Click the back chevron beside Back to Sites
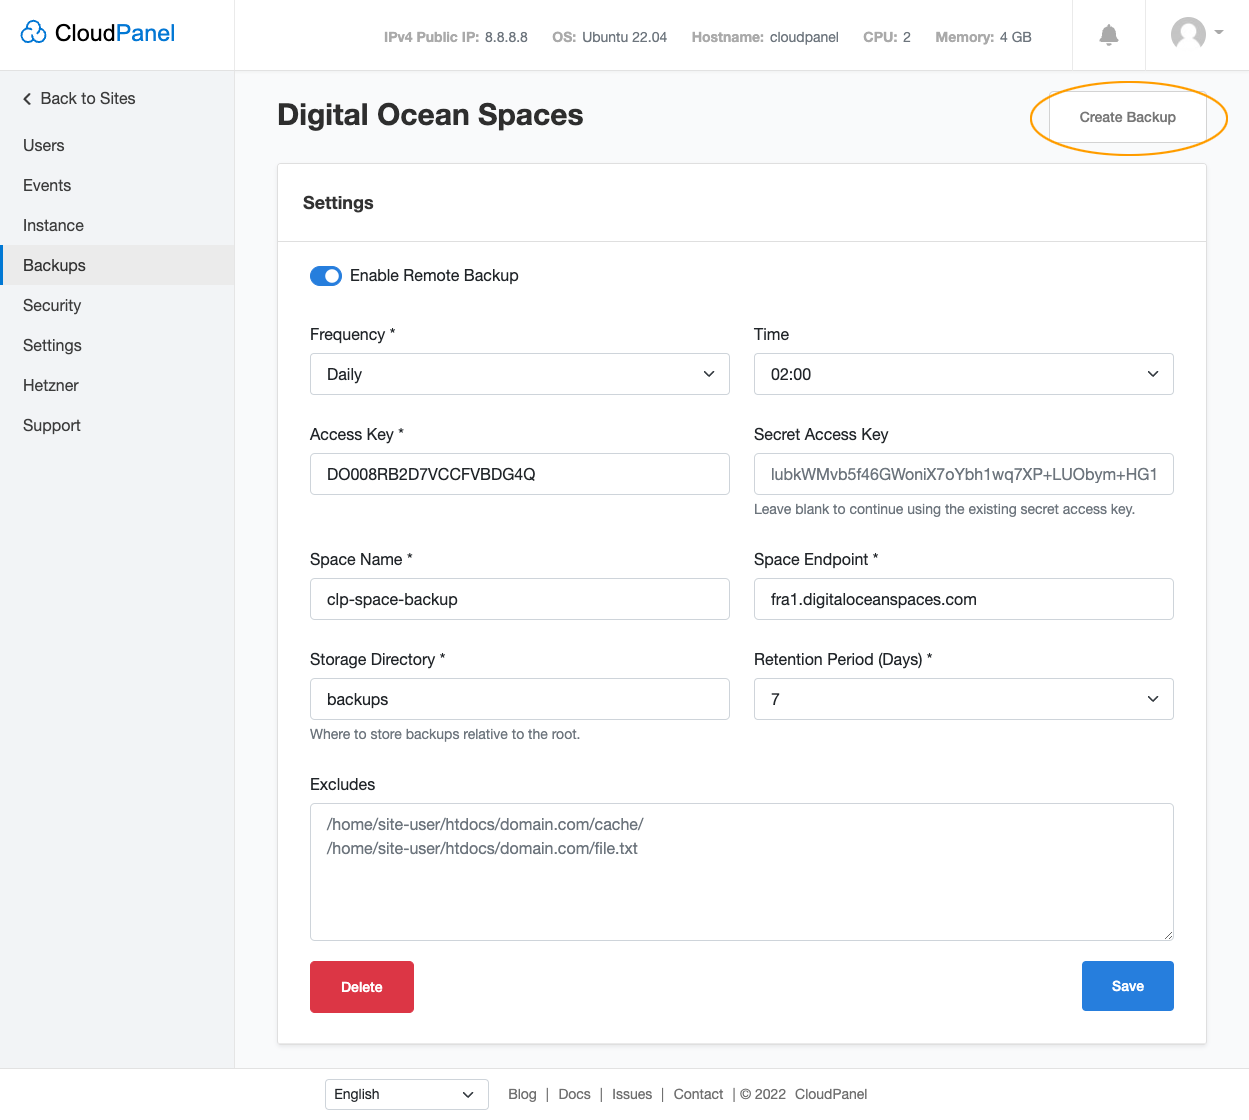The image size is (1249, 1120). point(26,98)
